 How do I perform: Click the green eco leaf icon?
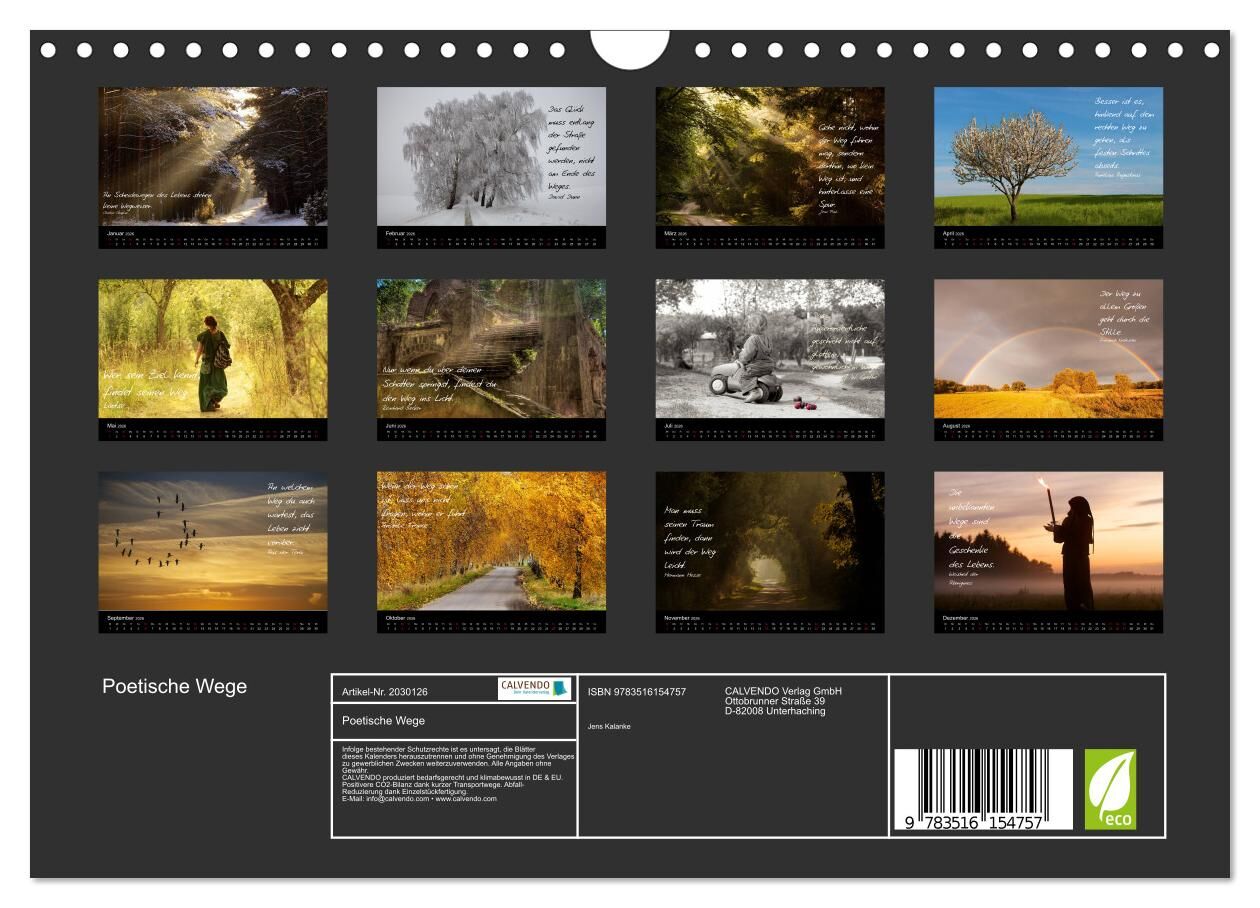[1110, 789]
